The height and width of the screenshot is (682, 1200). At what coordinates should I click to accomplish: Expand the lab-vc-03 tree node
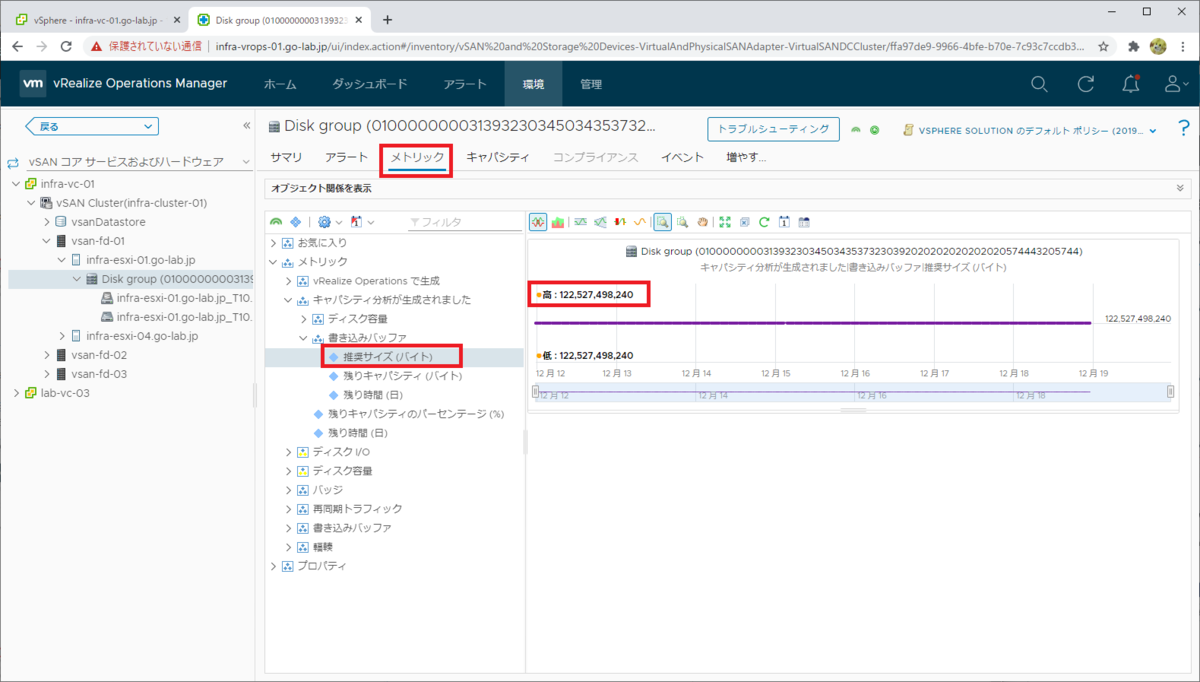coord(16,392)
